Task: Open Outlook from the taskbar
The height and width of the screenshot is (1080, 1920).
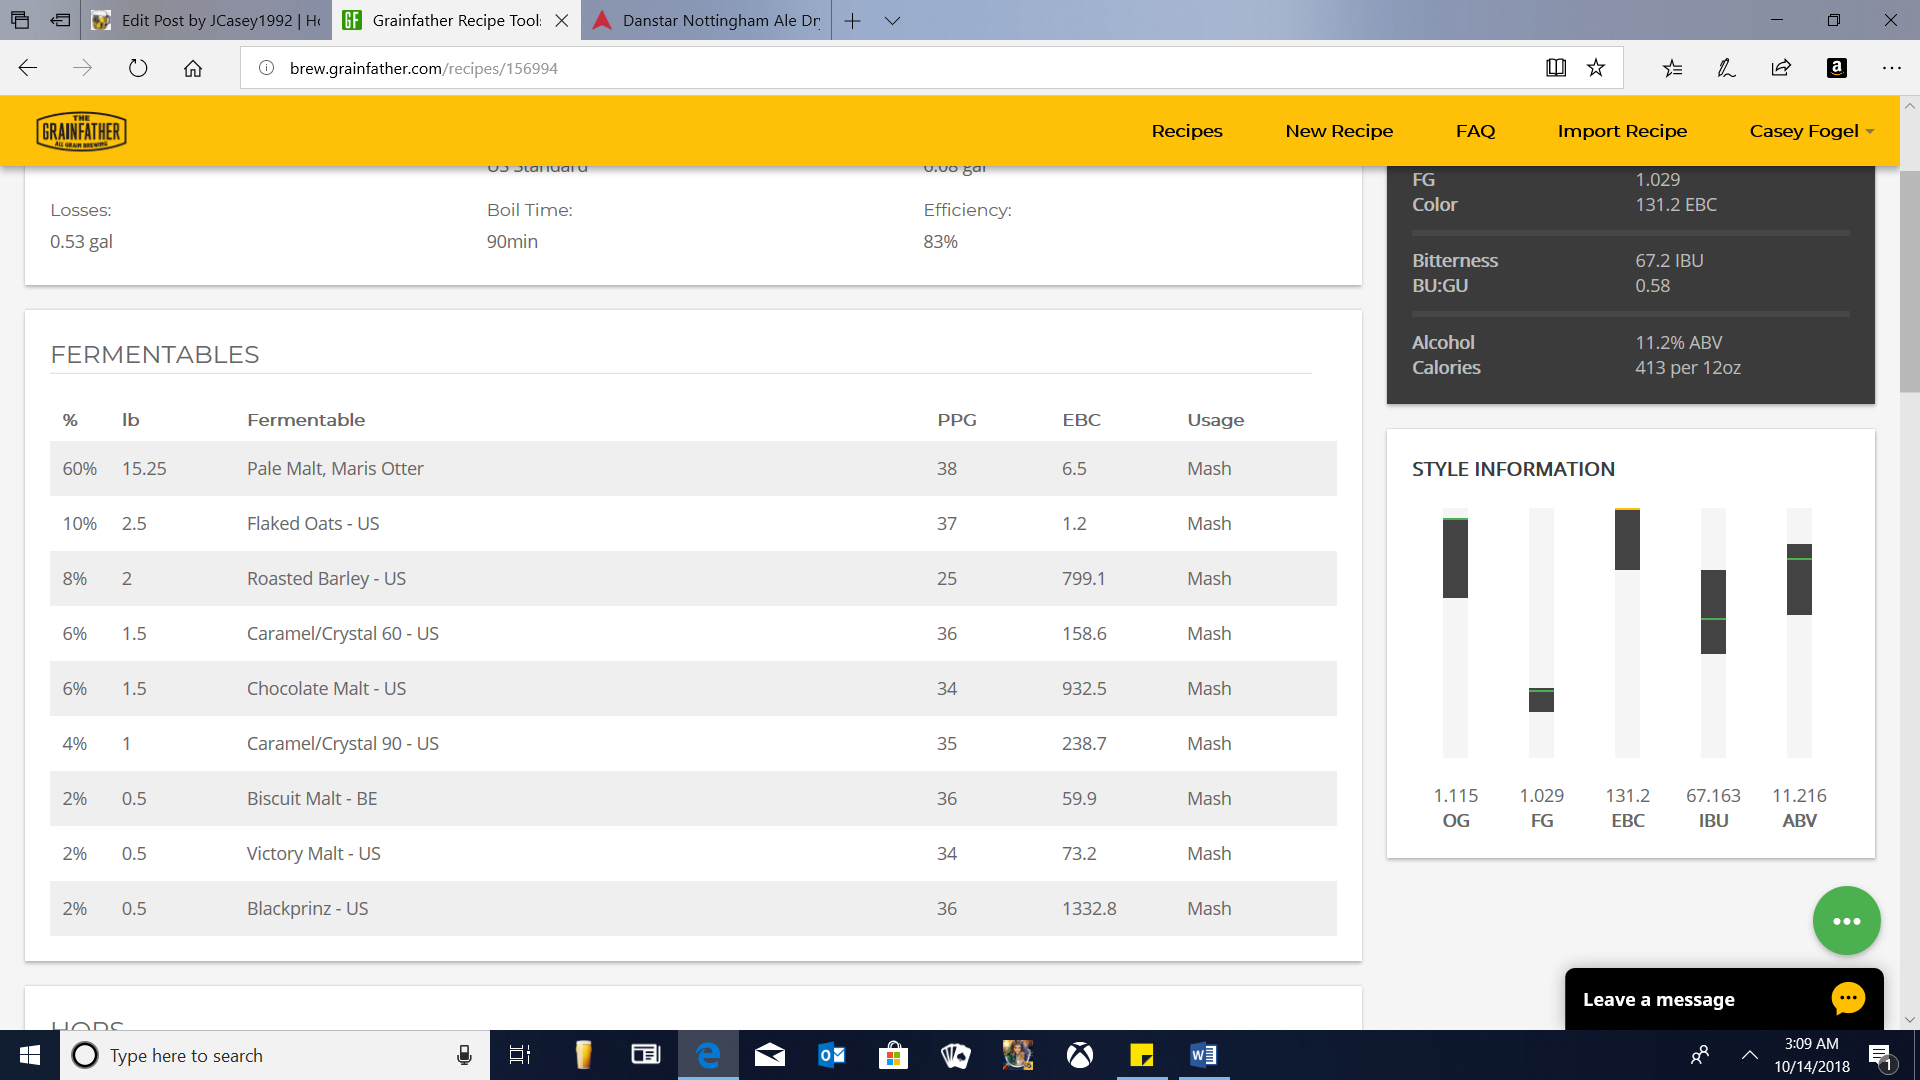Action: coord(832,1055)
